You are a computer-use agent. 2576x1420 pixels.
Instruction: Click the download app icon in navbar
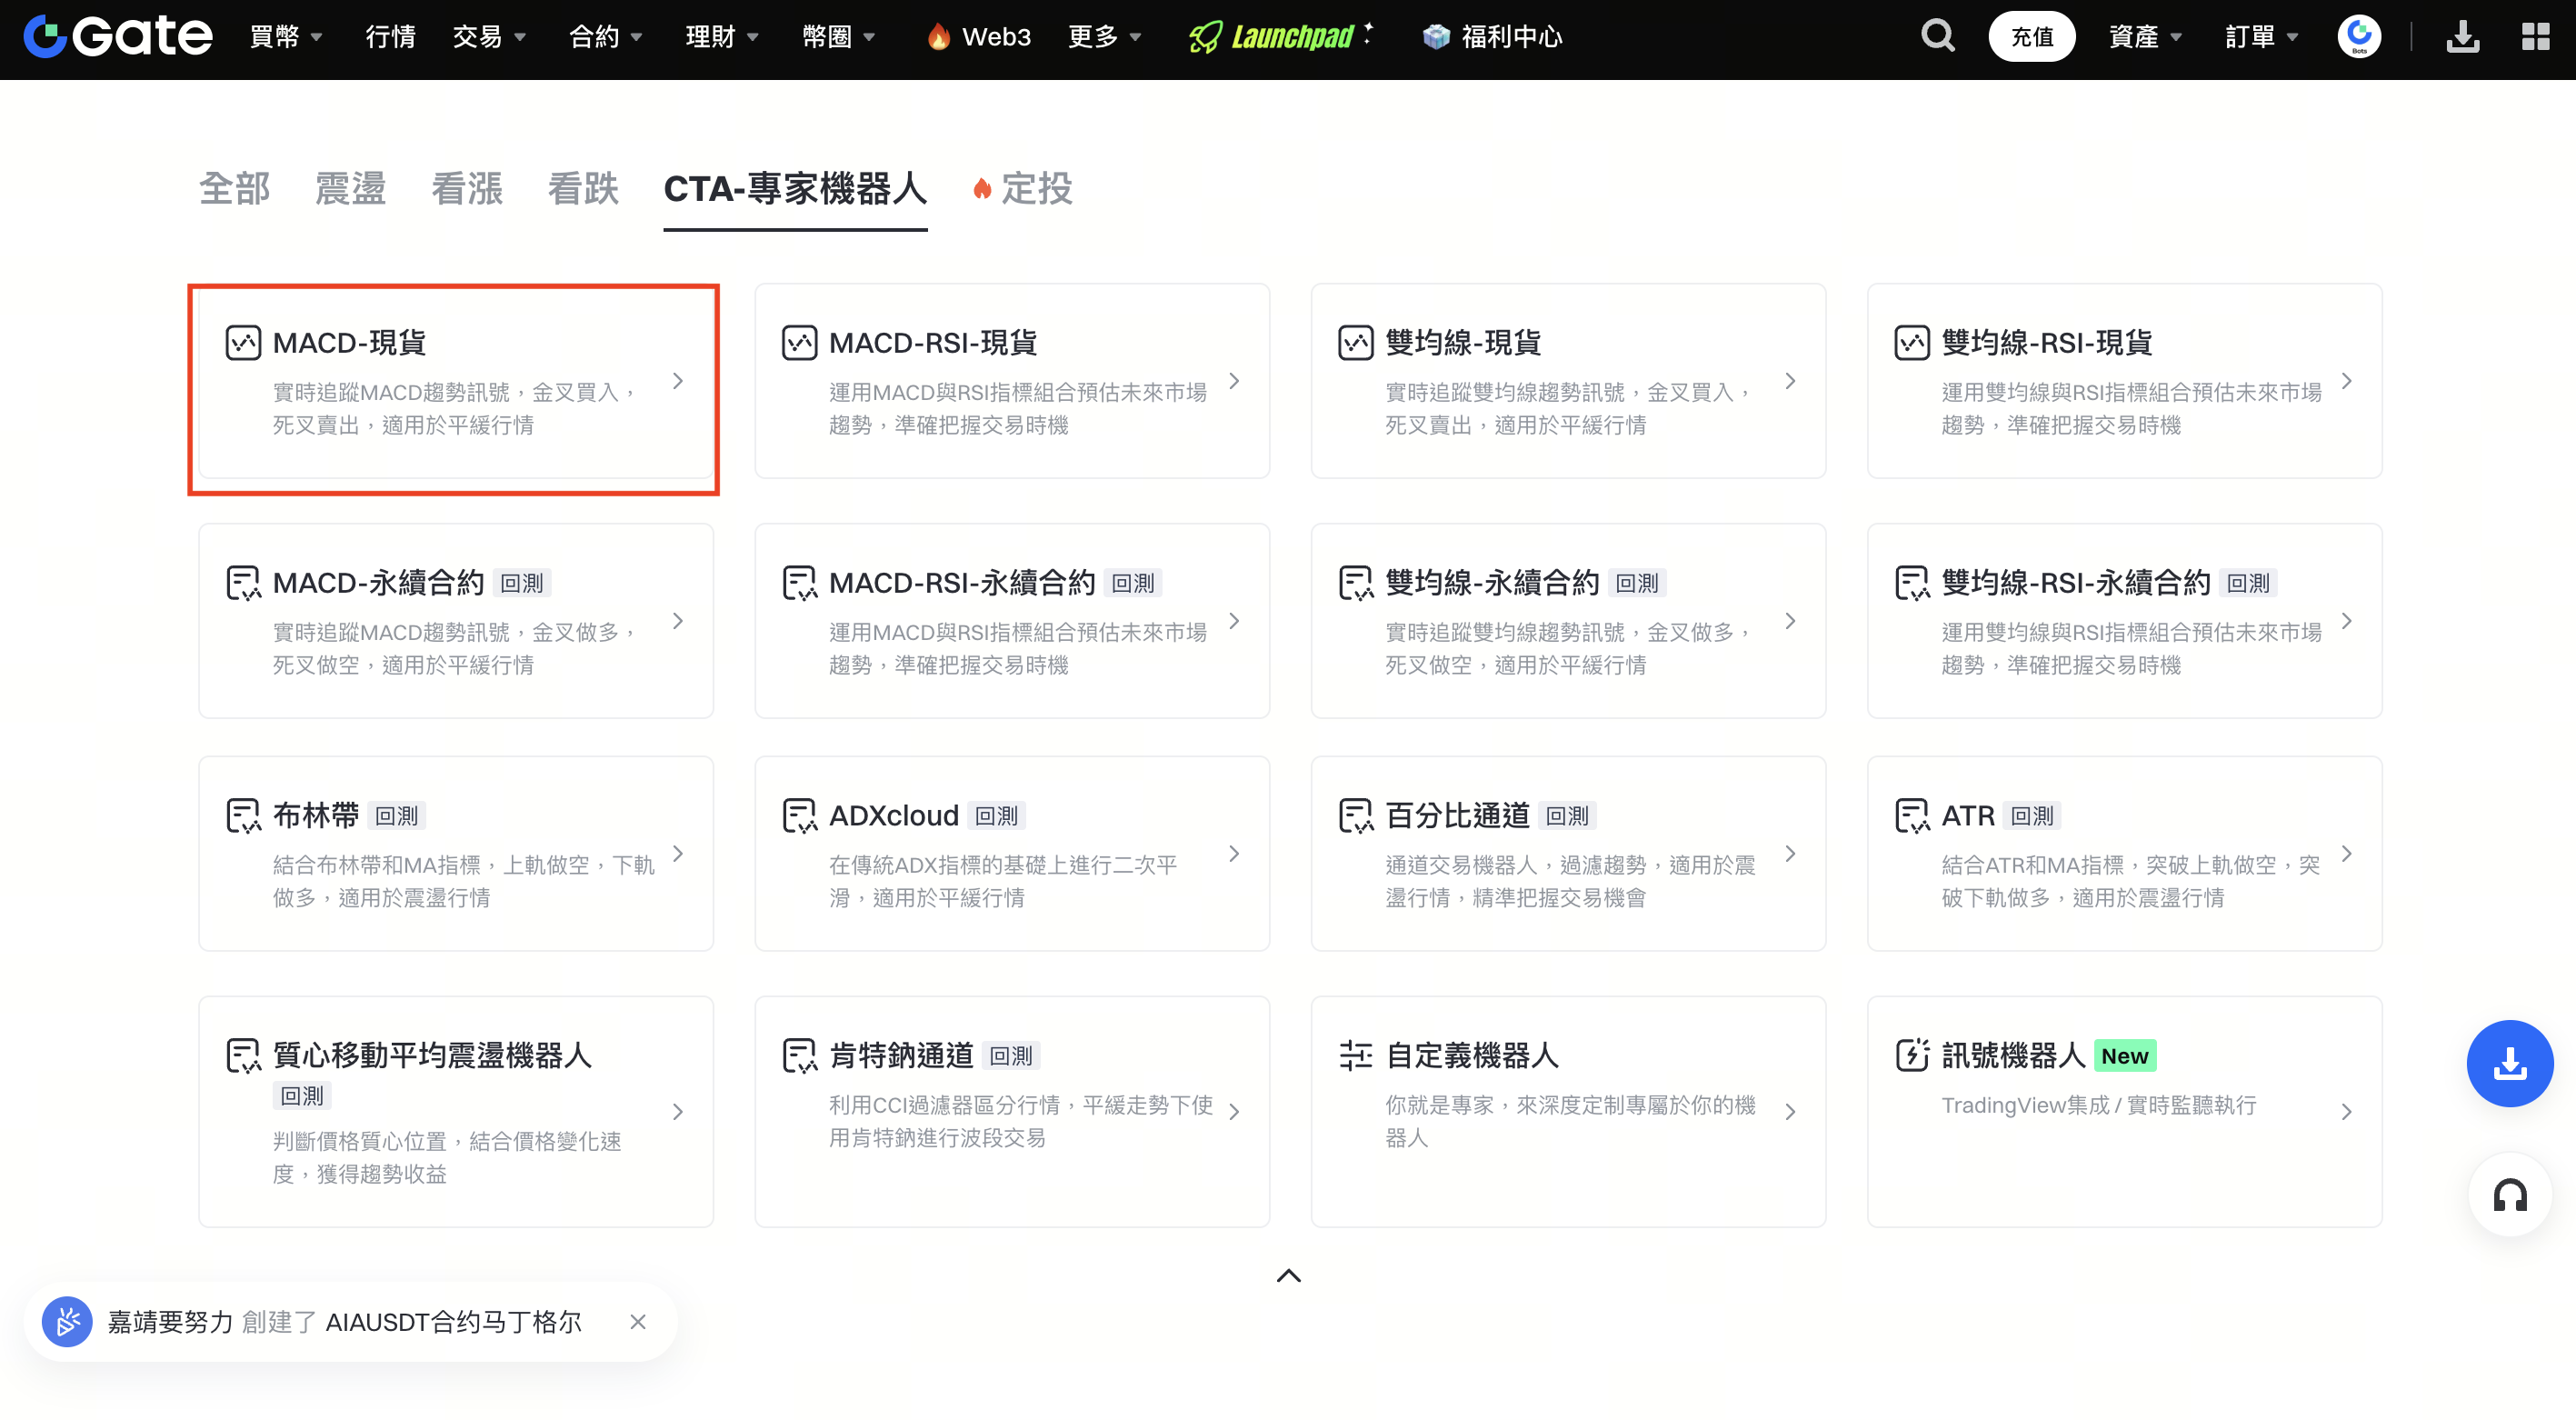[x=2462, y=37]
